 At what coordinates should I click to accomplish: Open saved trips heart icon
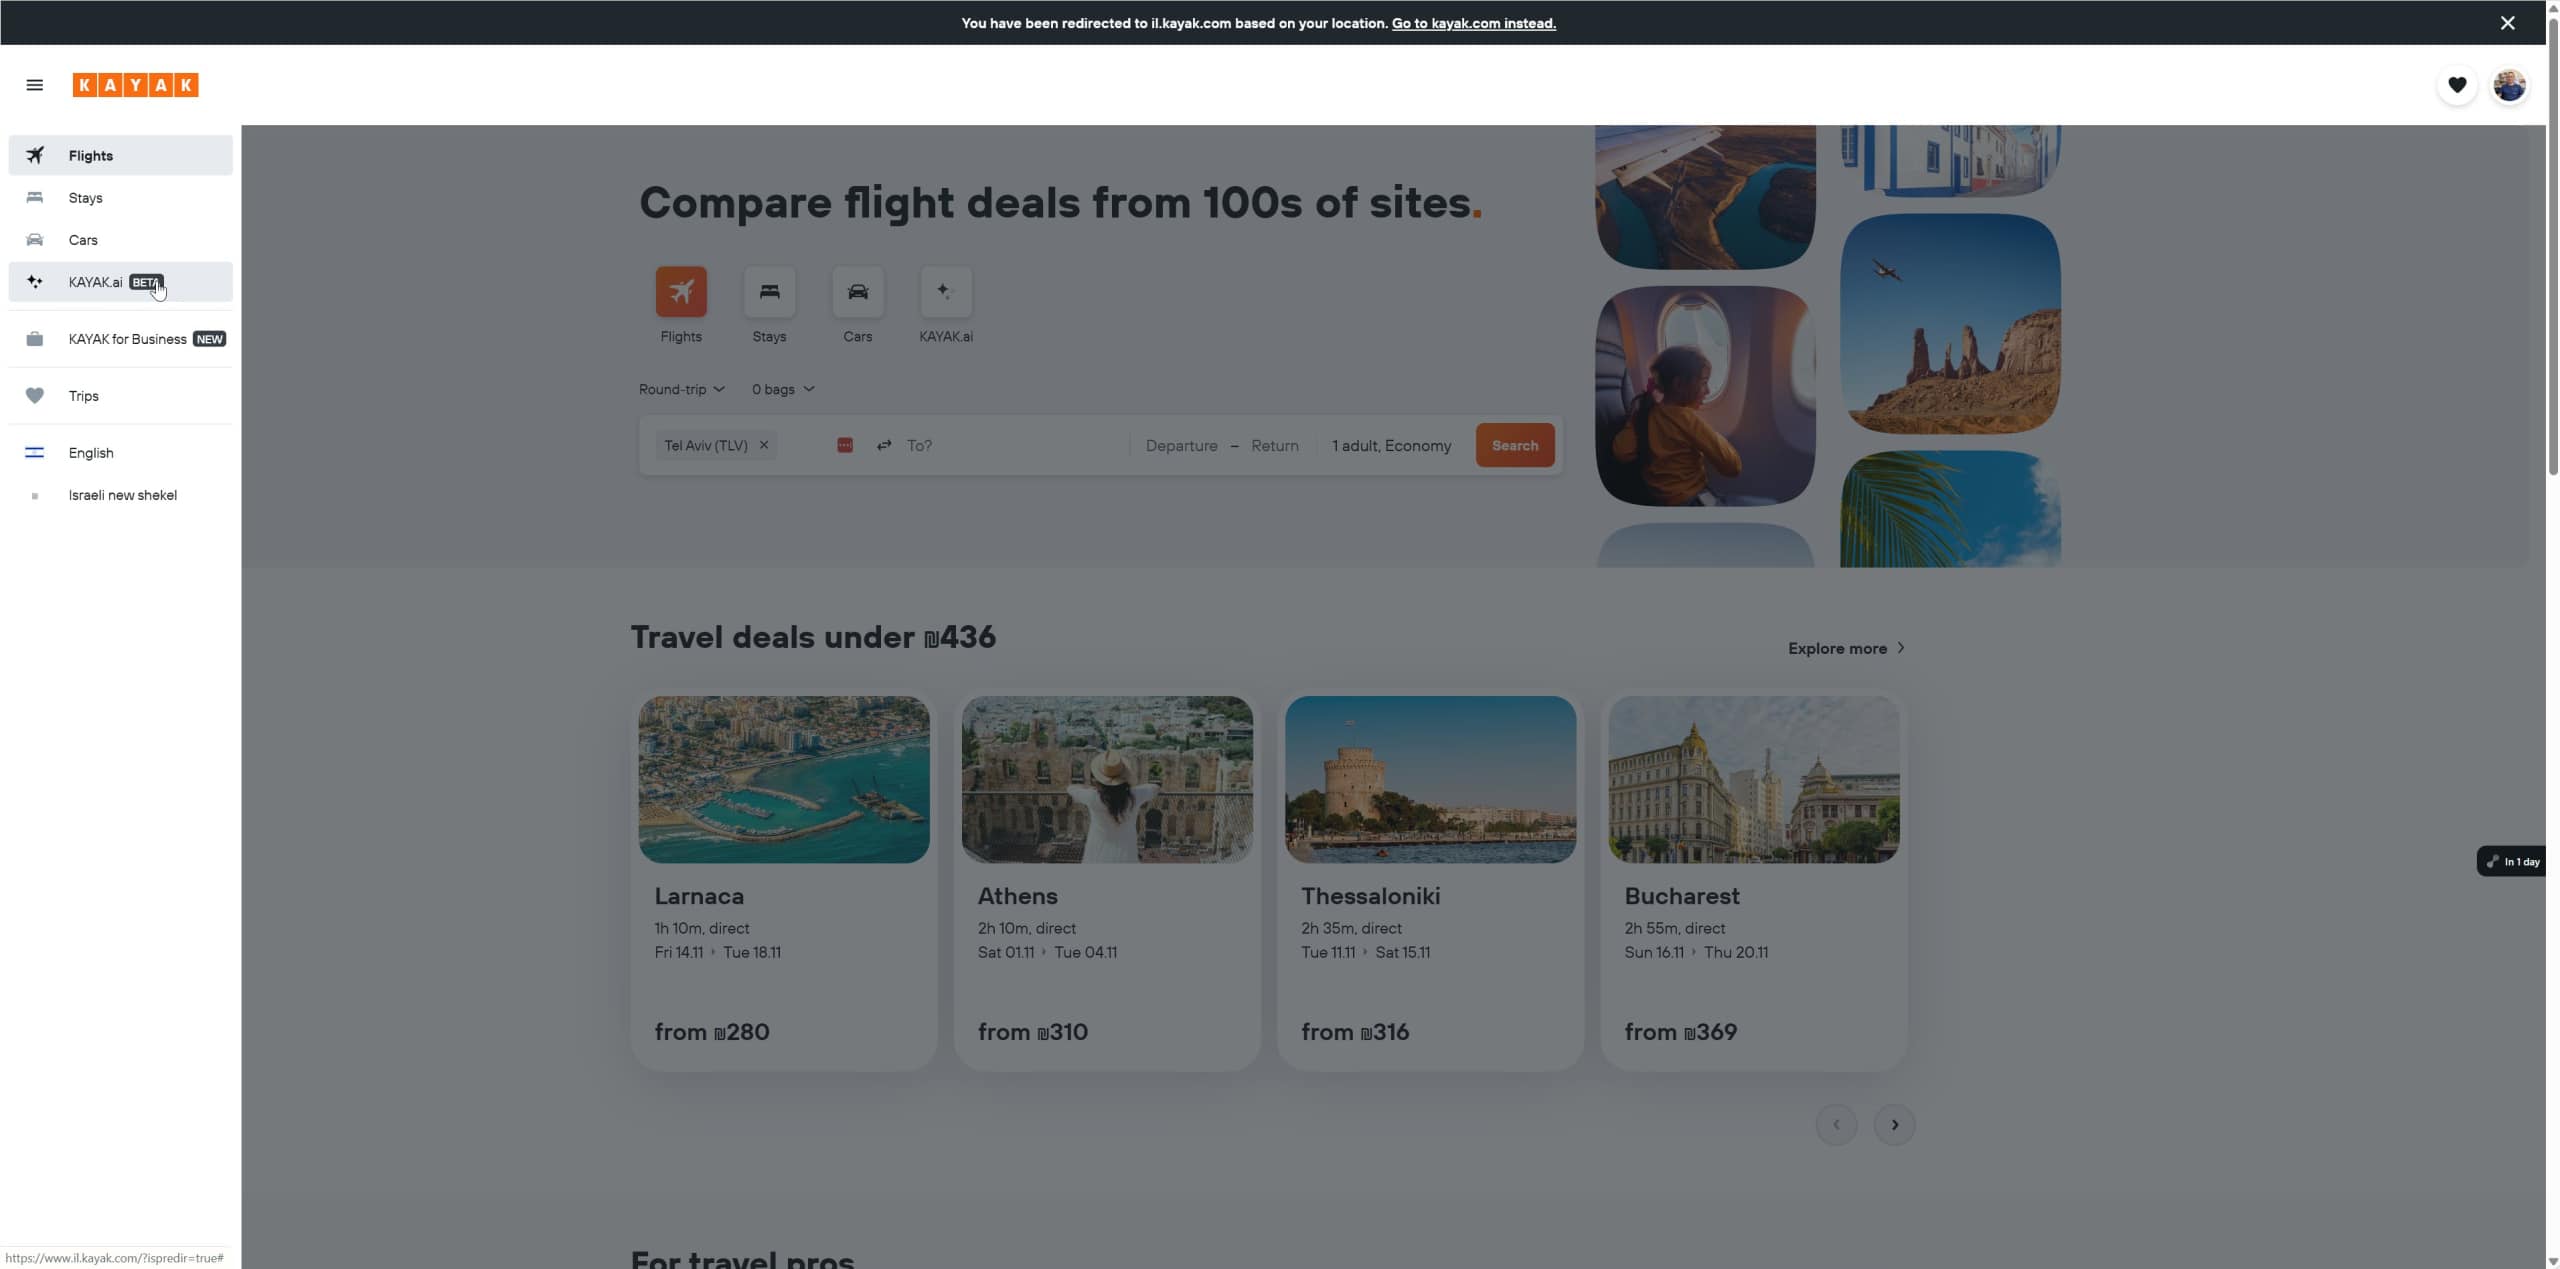point(2456,85)
